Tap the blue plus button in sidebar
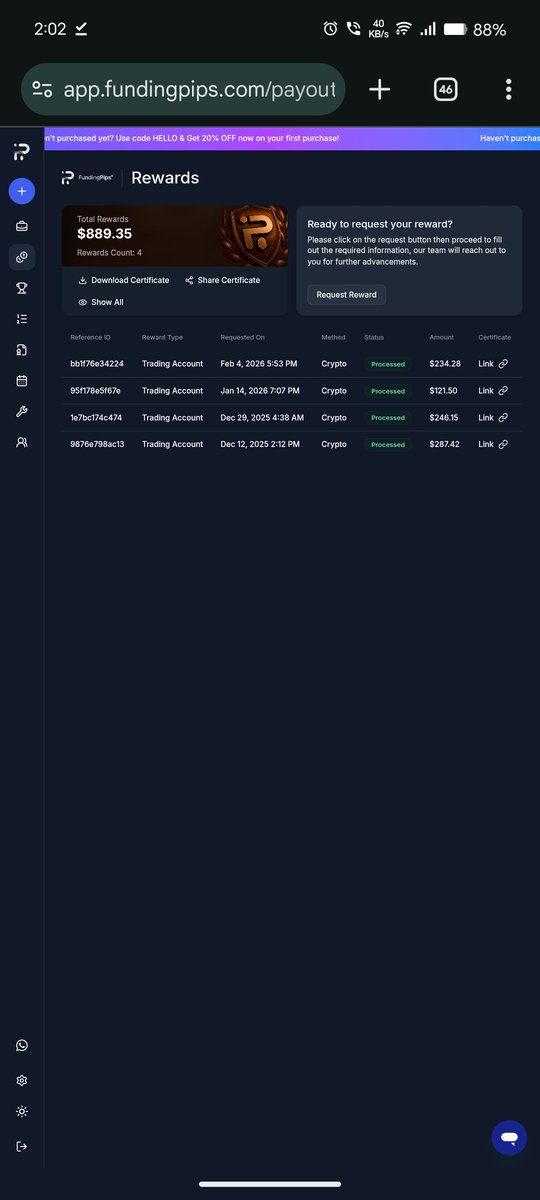Screen dimensions: 540x1200 tap(22, 191)
